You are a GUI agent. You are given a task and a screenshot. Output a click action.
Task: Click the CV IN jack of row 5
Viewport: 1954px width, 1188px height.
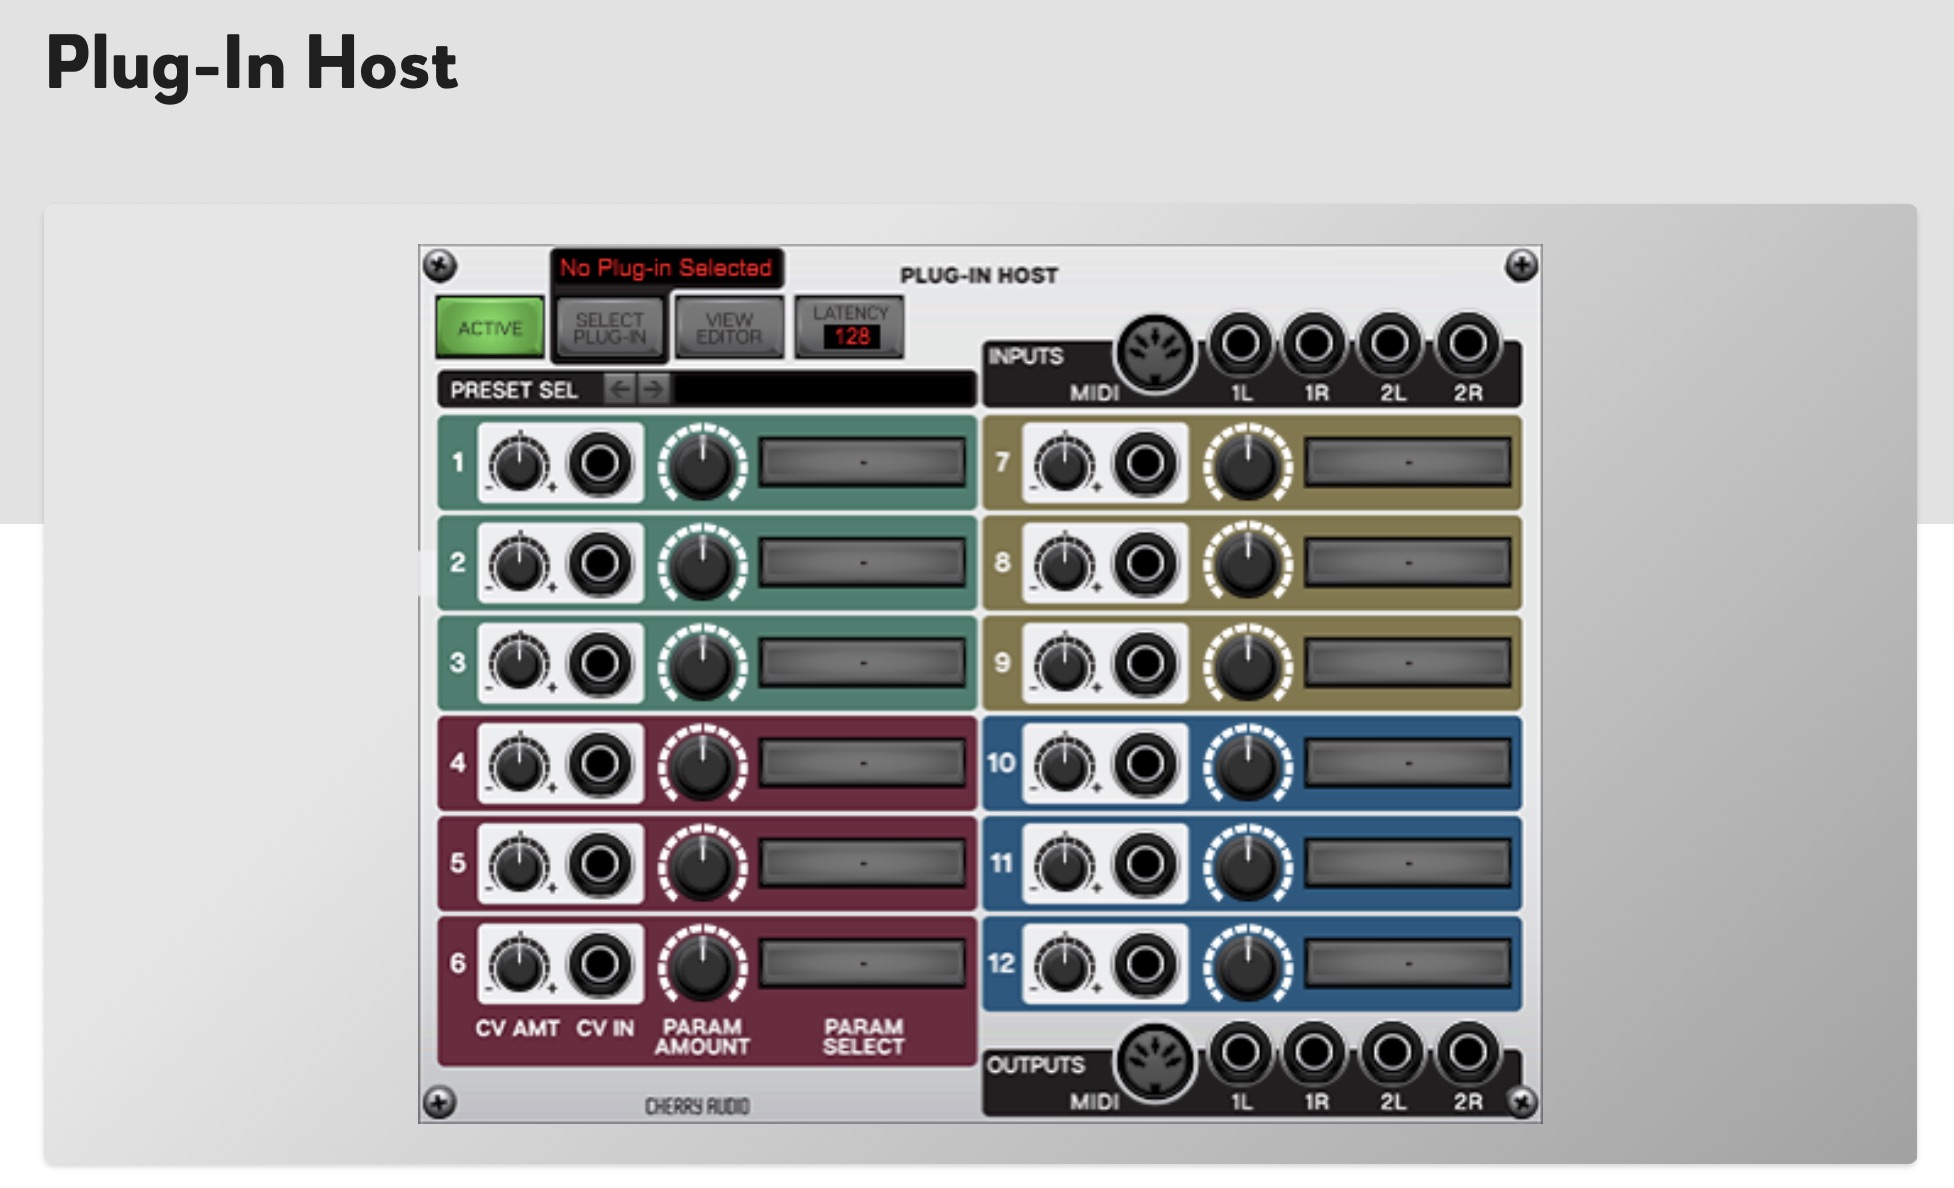(600, 864)
